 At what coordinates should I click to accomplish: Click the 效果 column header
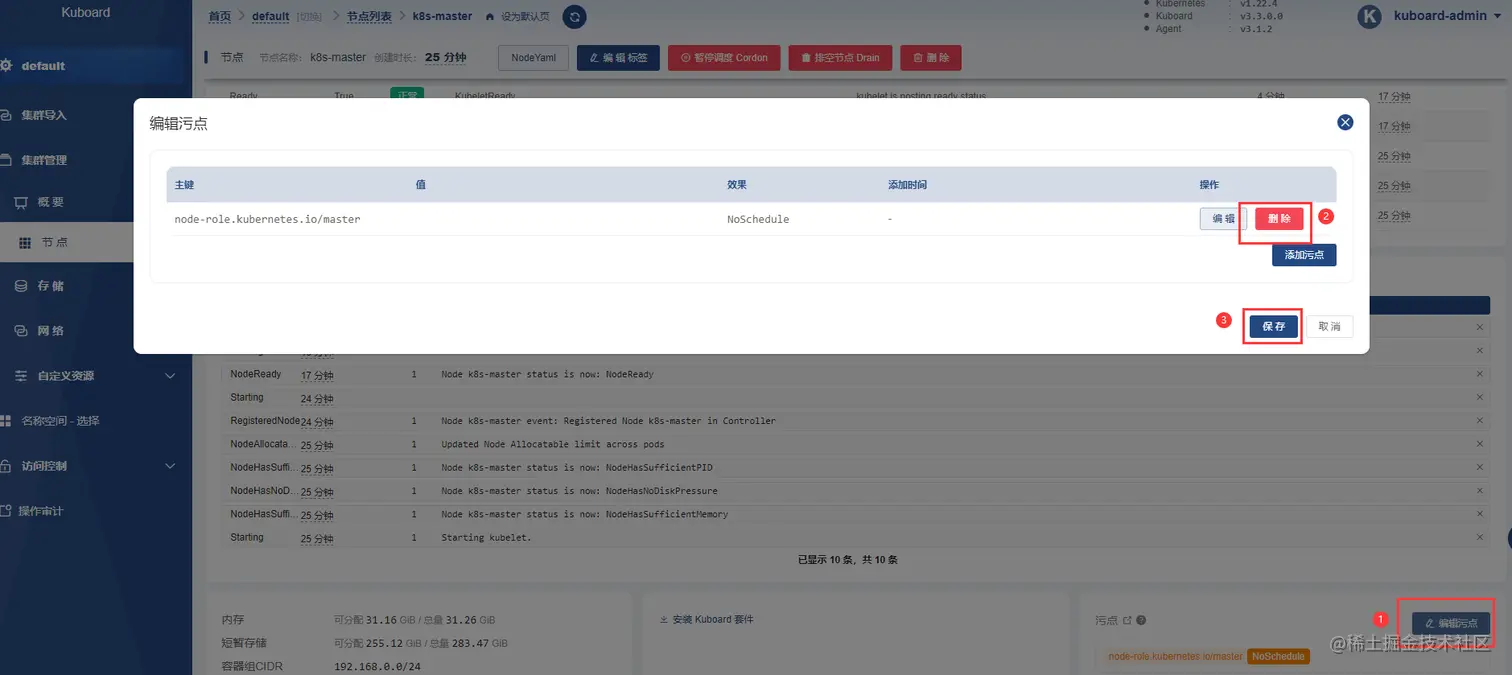(737, 185)
